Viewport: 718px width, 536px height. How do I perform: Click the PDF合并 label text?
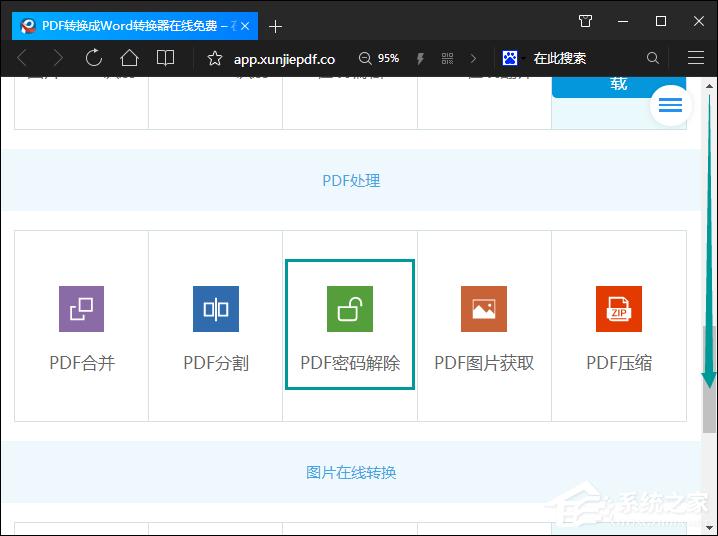click(x=82, y=363)
